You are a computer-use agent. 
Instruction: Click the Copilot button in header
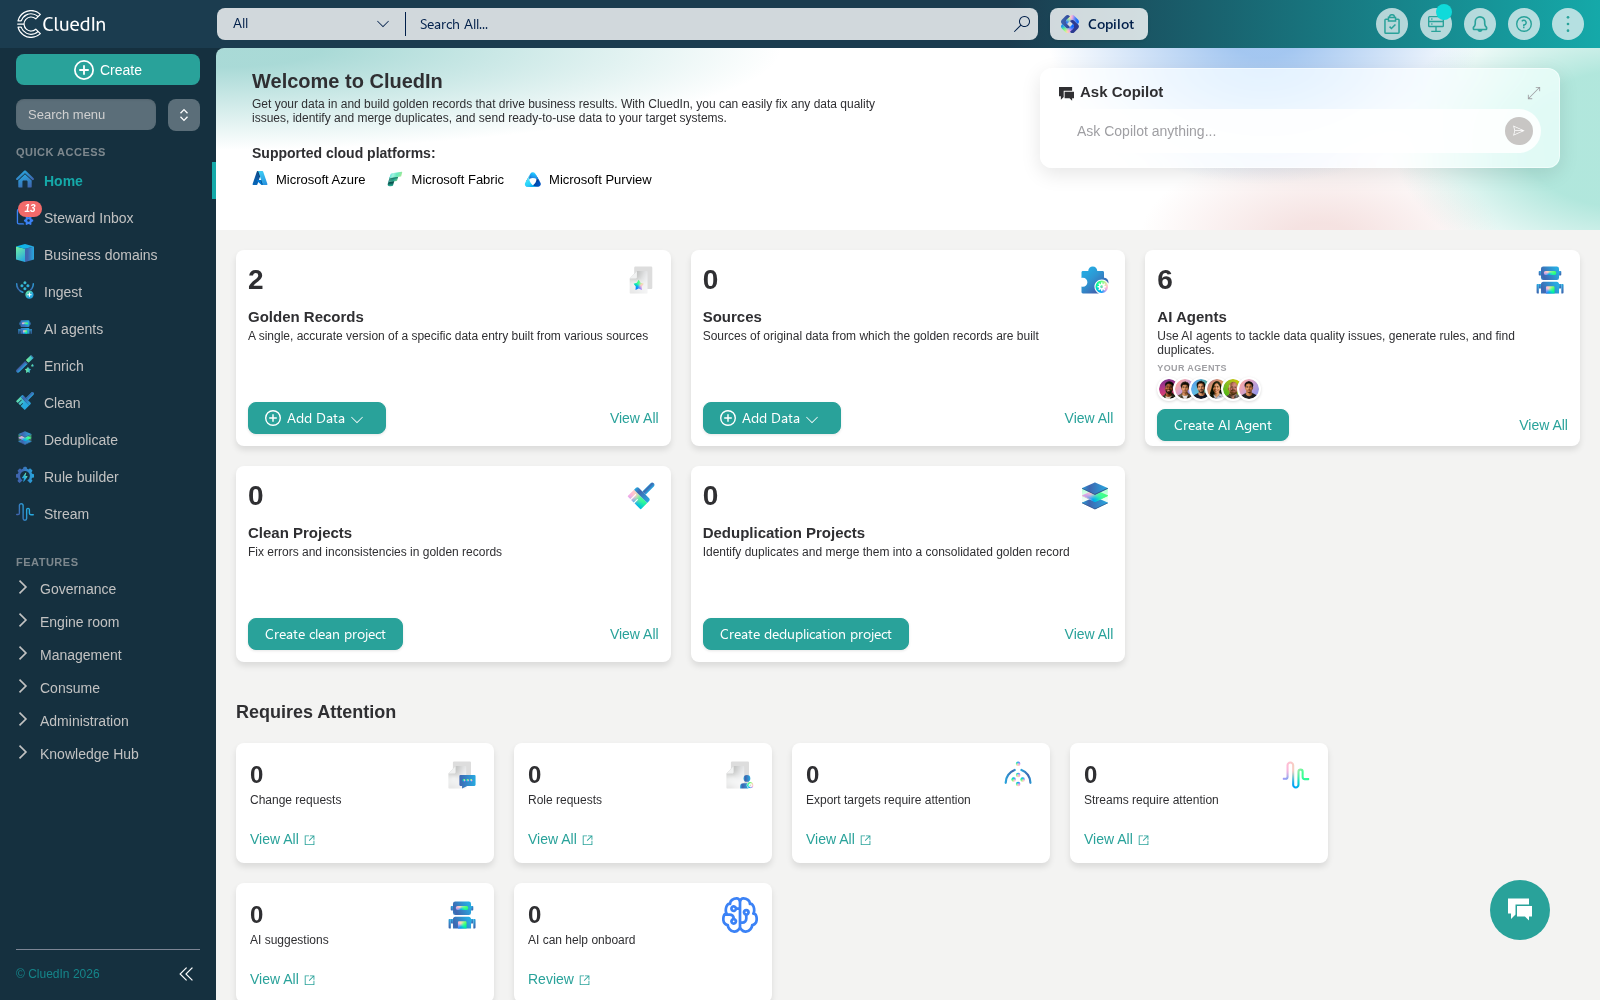(x=1099, y=24)
